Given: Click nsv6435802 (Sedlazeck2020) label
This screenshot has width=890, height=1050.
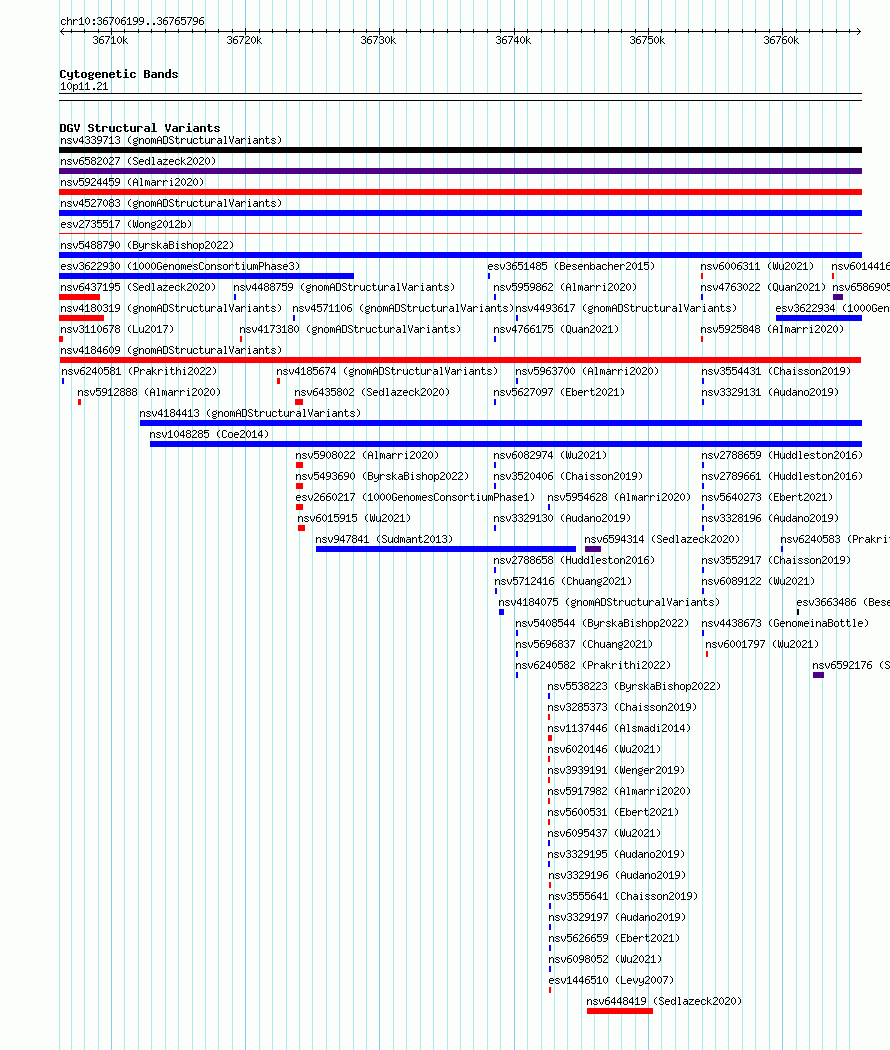Looking at the screenshot, I should click(372, 392).
